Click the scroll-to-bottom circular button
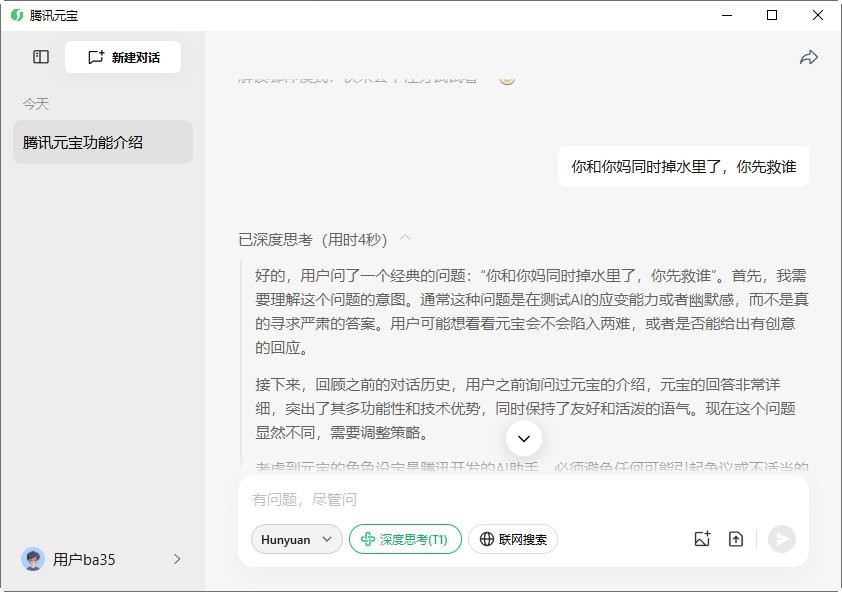Image resolution: width=842 pixels, height=592 pixels. [523, 438]
